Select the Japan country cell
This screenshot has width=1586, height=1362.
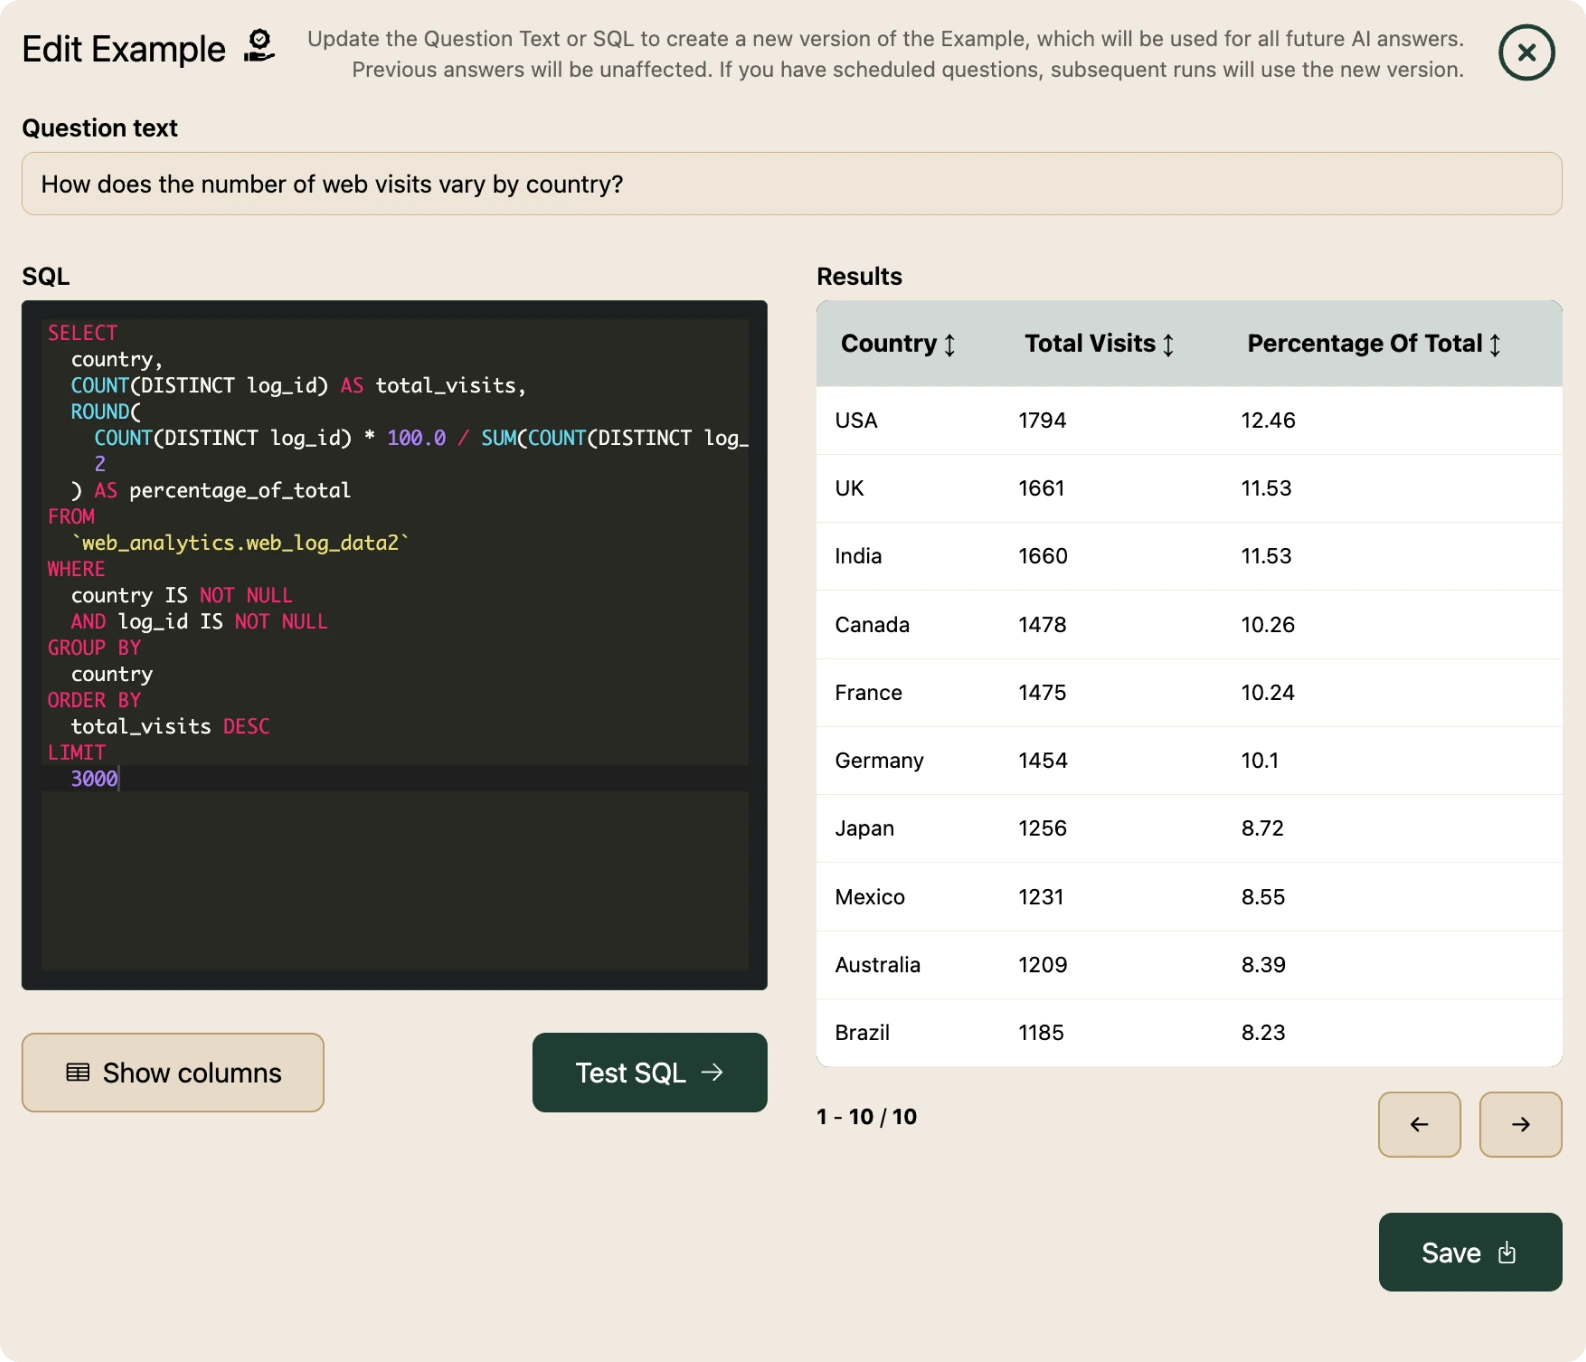[x=864, y=828]
